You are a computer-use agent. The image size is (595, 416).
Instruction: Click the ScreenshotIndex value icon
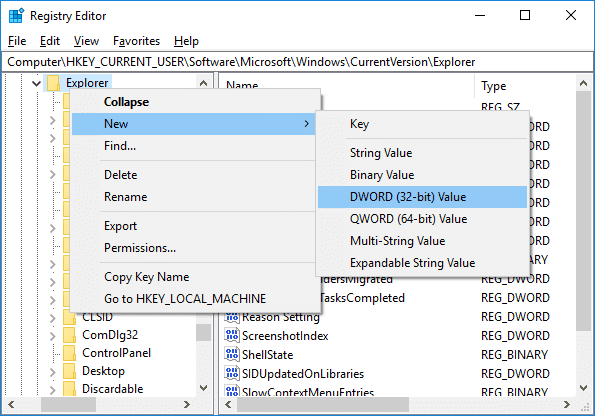pyautogui.click(x=232, y=336)
